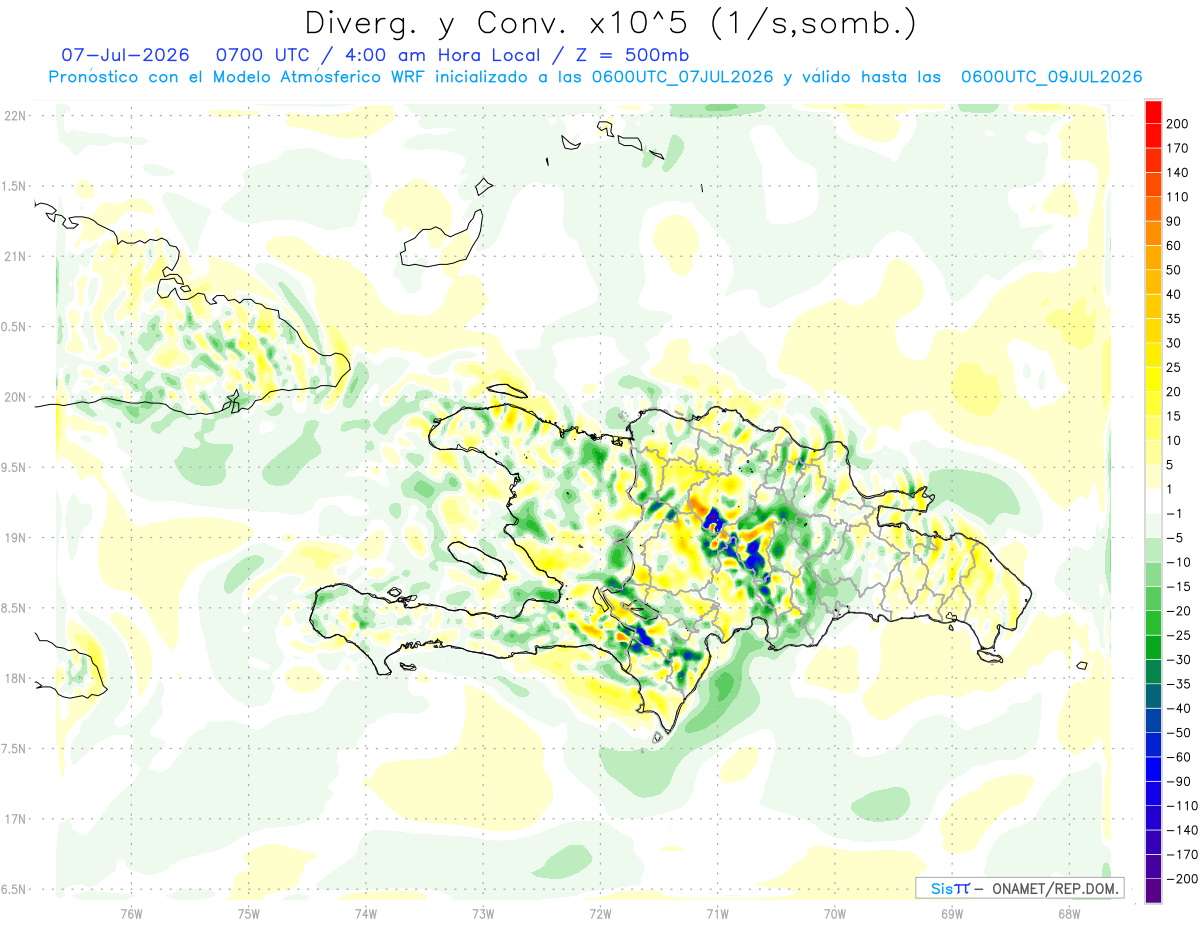Click the '74W' longitude label
Image resolution: width=1200 pixels, height=927 pixels.
click(366, 913)
